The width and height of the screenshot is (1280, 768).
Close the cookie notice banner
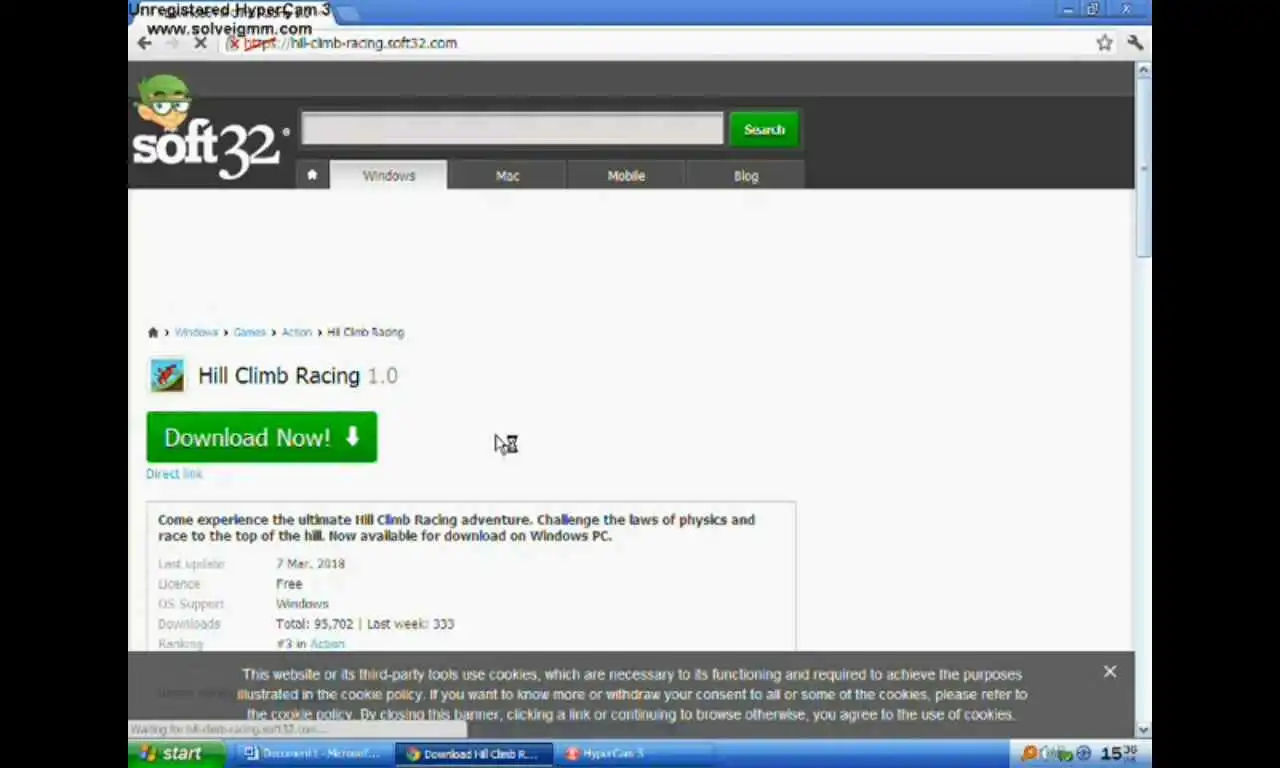tap(1110, 672)
